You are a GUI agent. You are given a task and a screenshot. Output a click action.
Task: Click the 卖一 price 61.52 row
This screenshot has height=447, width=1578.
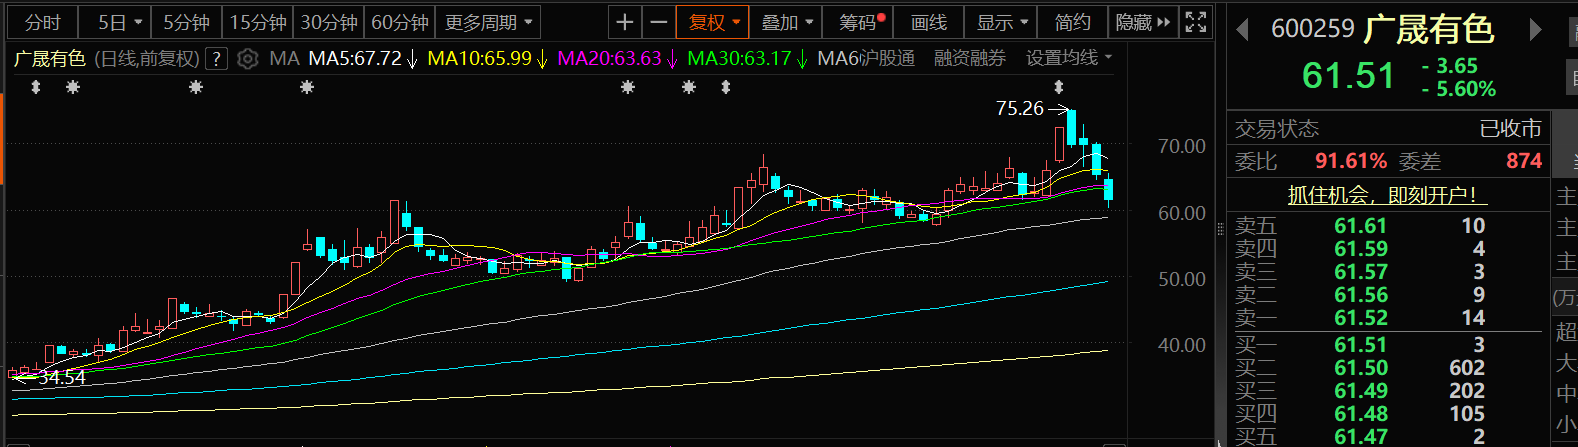point(1361,318)
